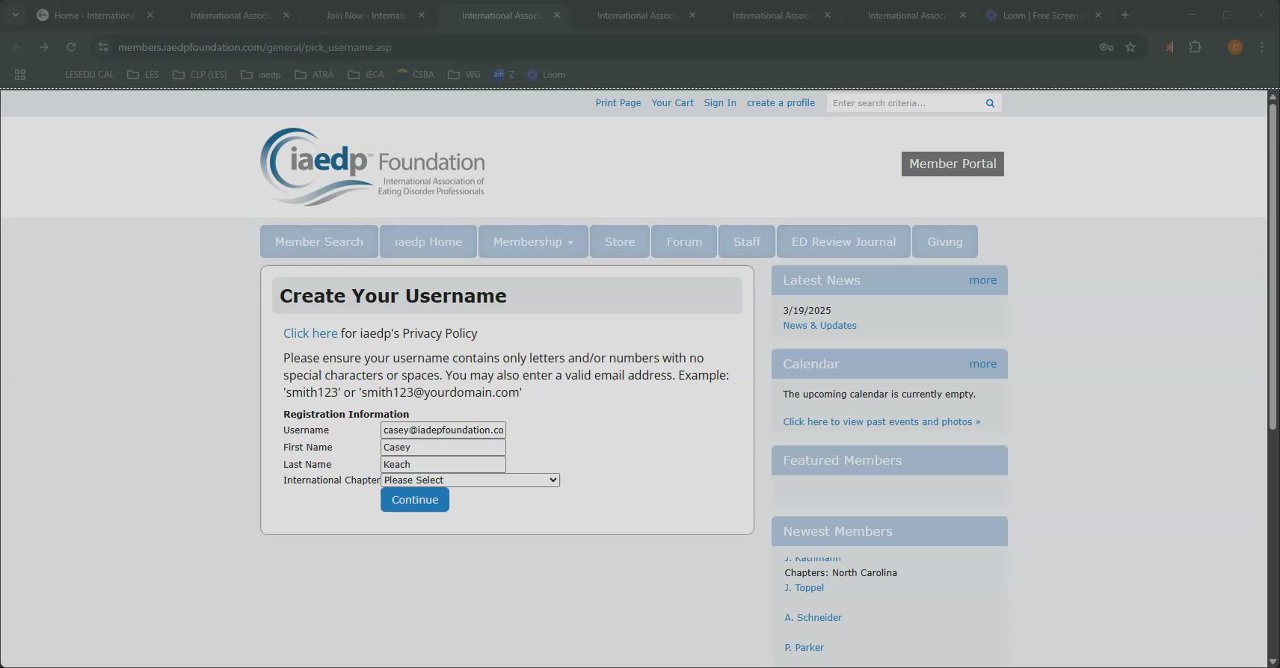Screen dimensions: 1280x668
Task: Open the CSBA bookmark
Action: click(415, 74)
